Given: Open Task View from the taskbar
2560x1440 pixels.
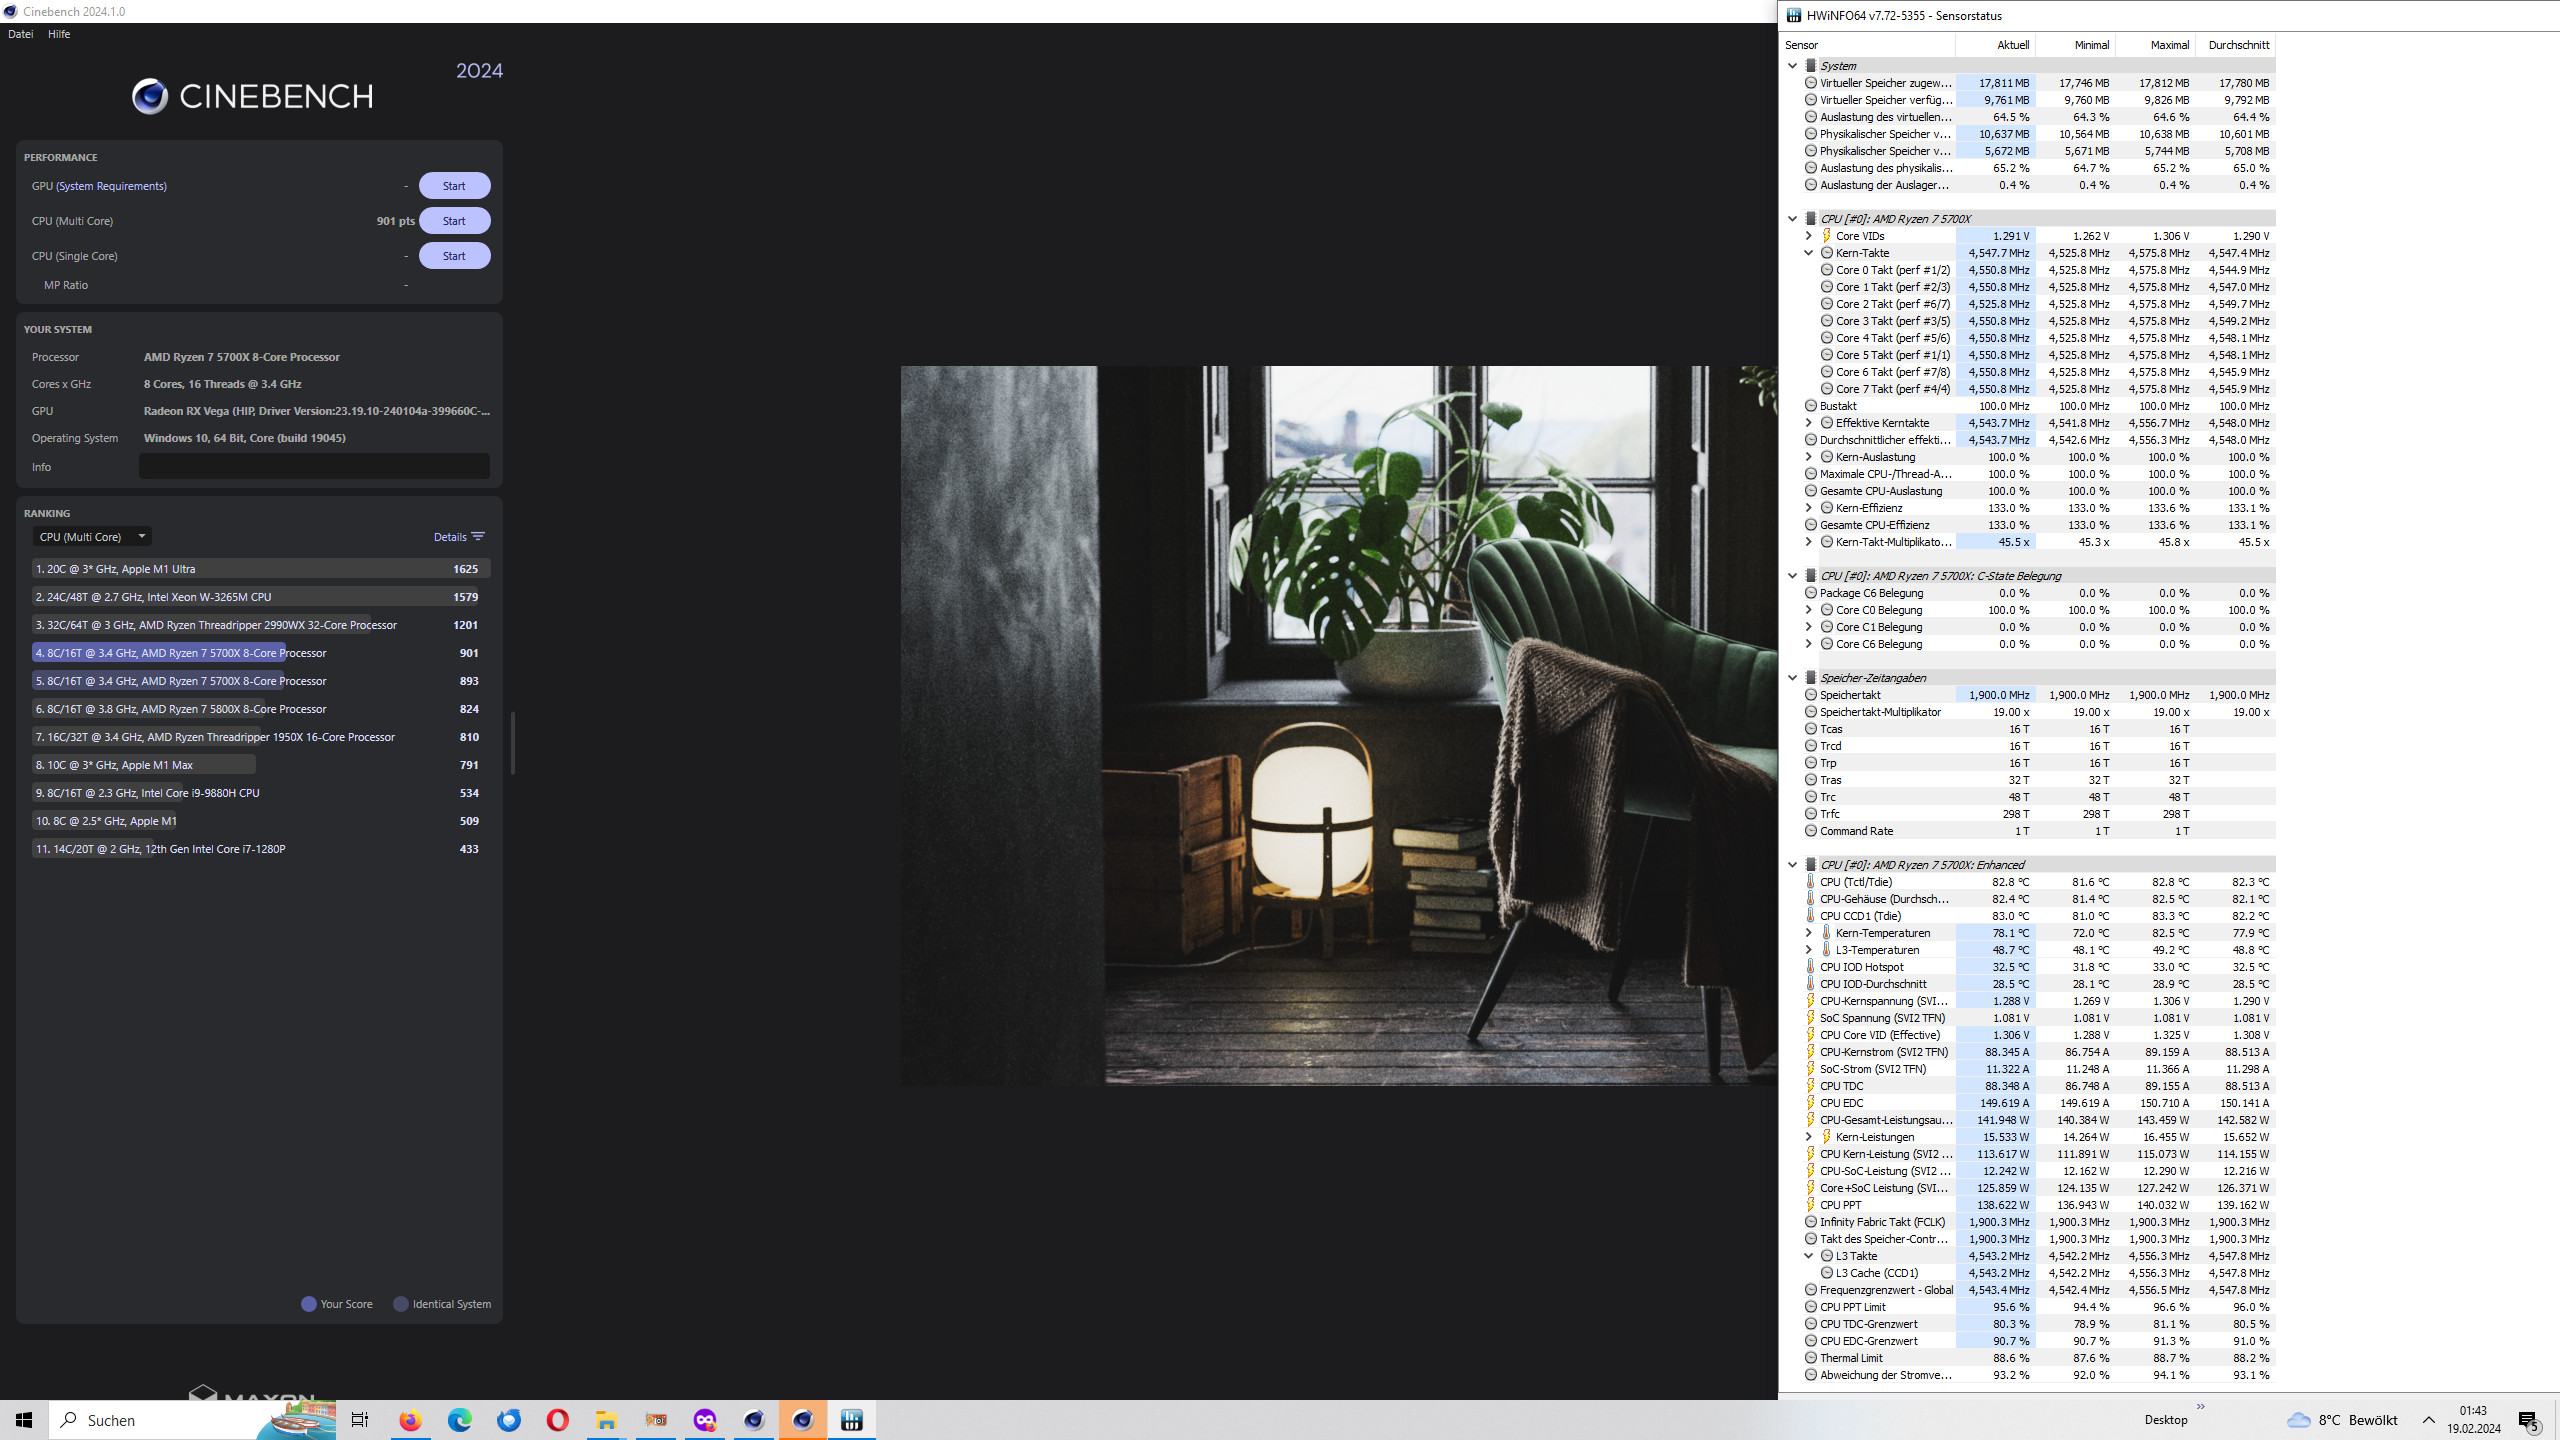Looking at the screenshot, I should point(360,1420).
